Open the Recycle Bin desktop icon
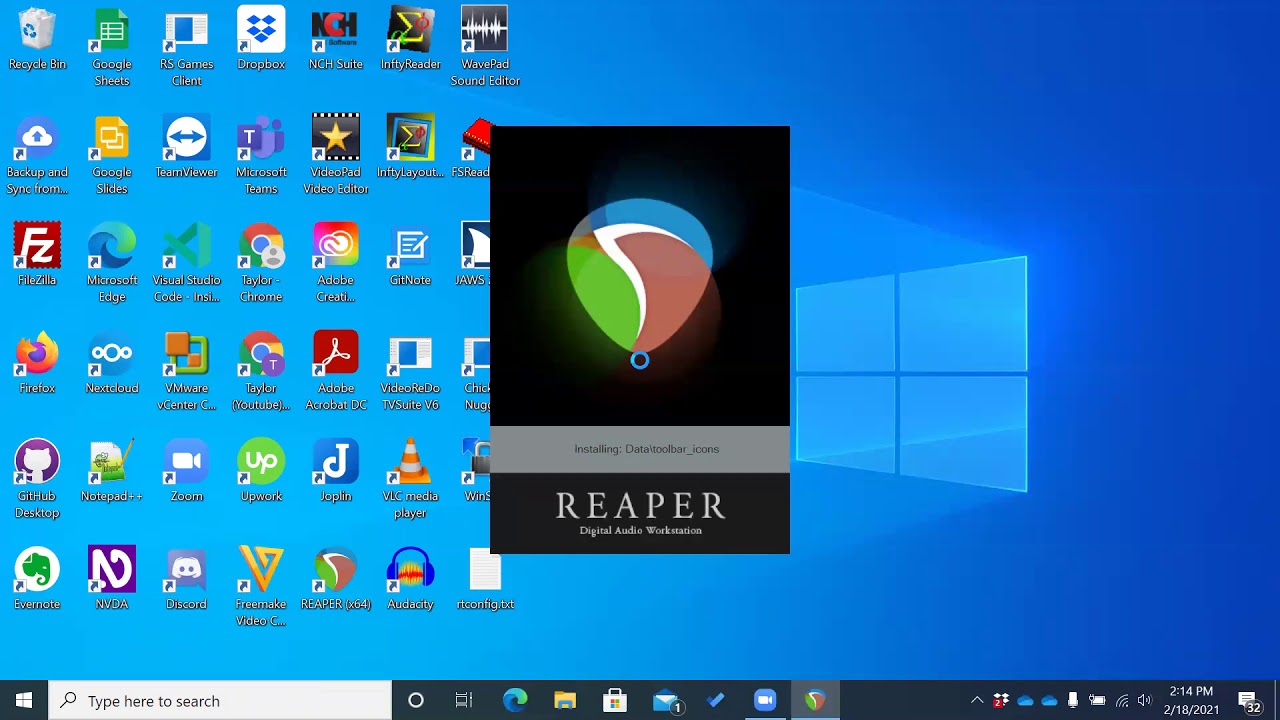1280x720 pixels. [x=37, y=40]
